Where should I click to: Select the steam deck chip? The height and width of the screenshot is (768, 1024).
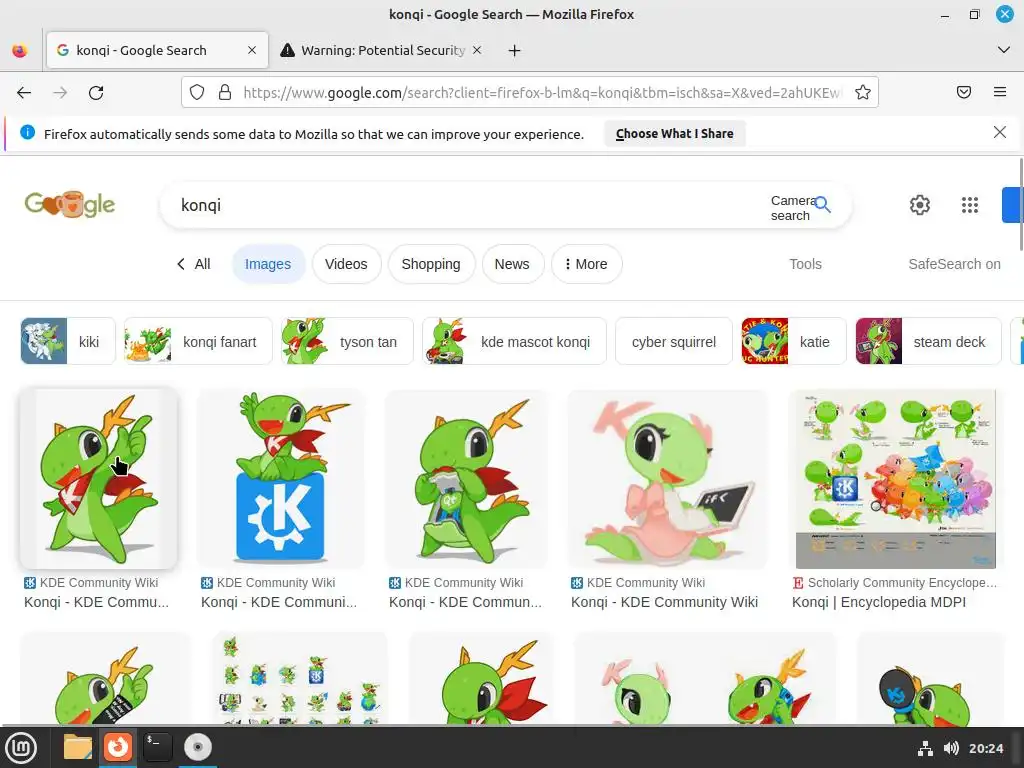click(x=928, y=341)
